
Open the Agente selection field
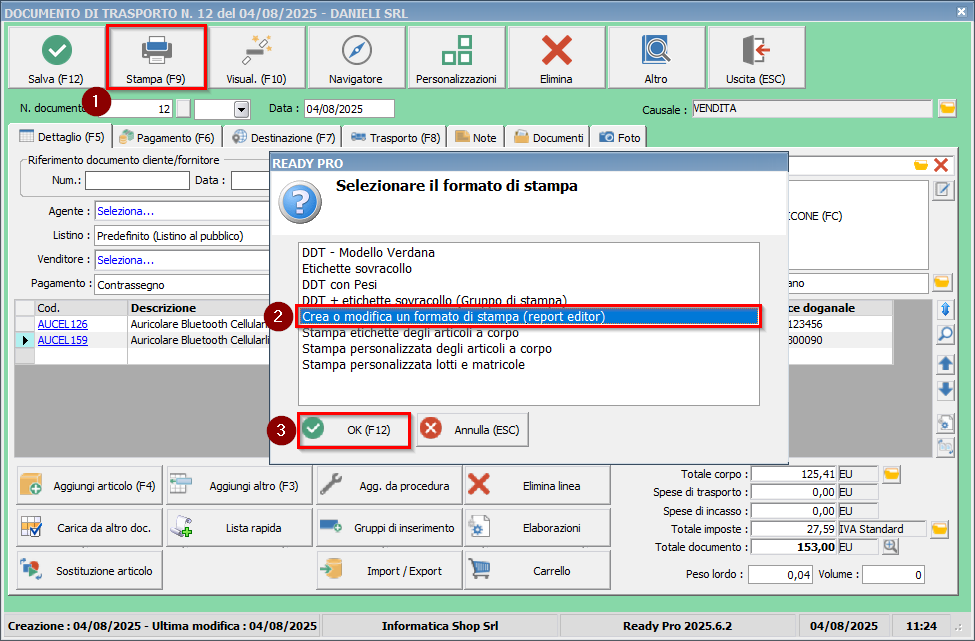pyautogui.click(x=180, y=211)
